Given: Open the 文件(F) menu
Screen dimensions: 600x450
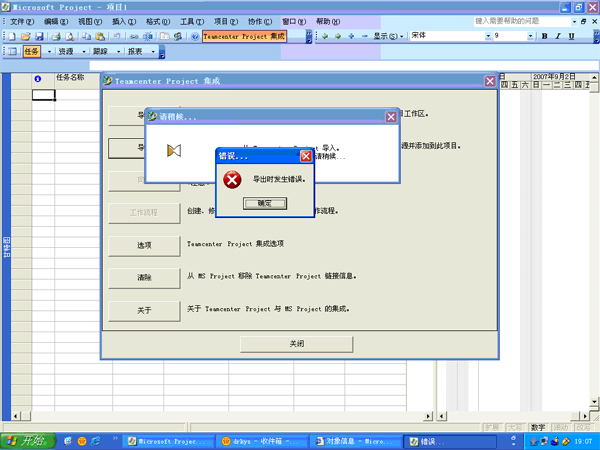Looking at the screenshot, I should click(22, 21).
